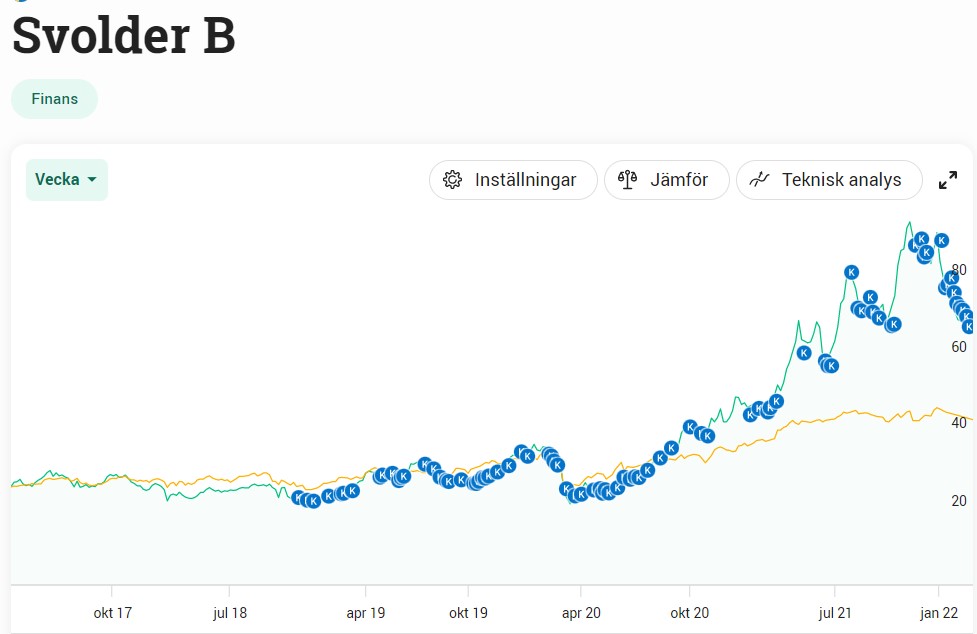Open the Vecka interval dropdown
This screenshot has height=634, width=977.
click(66, 180)
